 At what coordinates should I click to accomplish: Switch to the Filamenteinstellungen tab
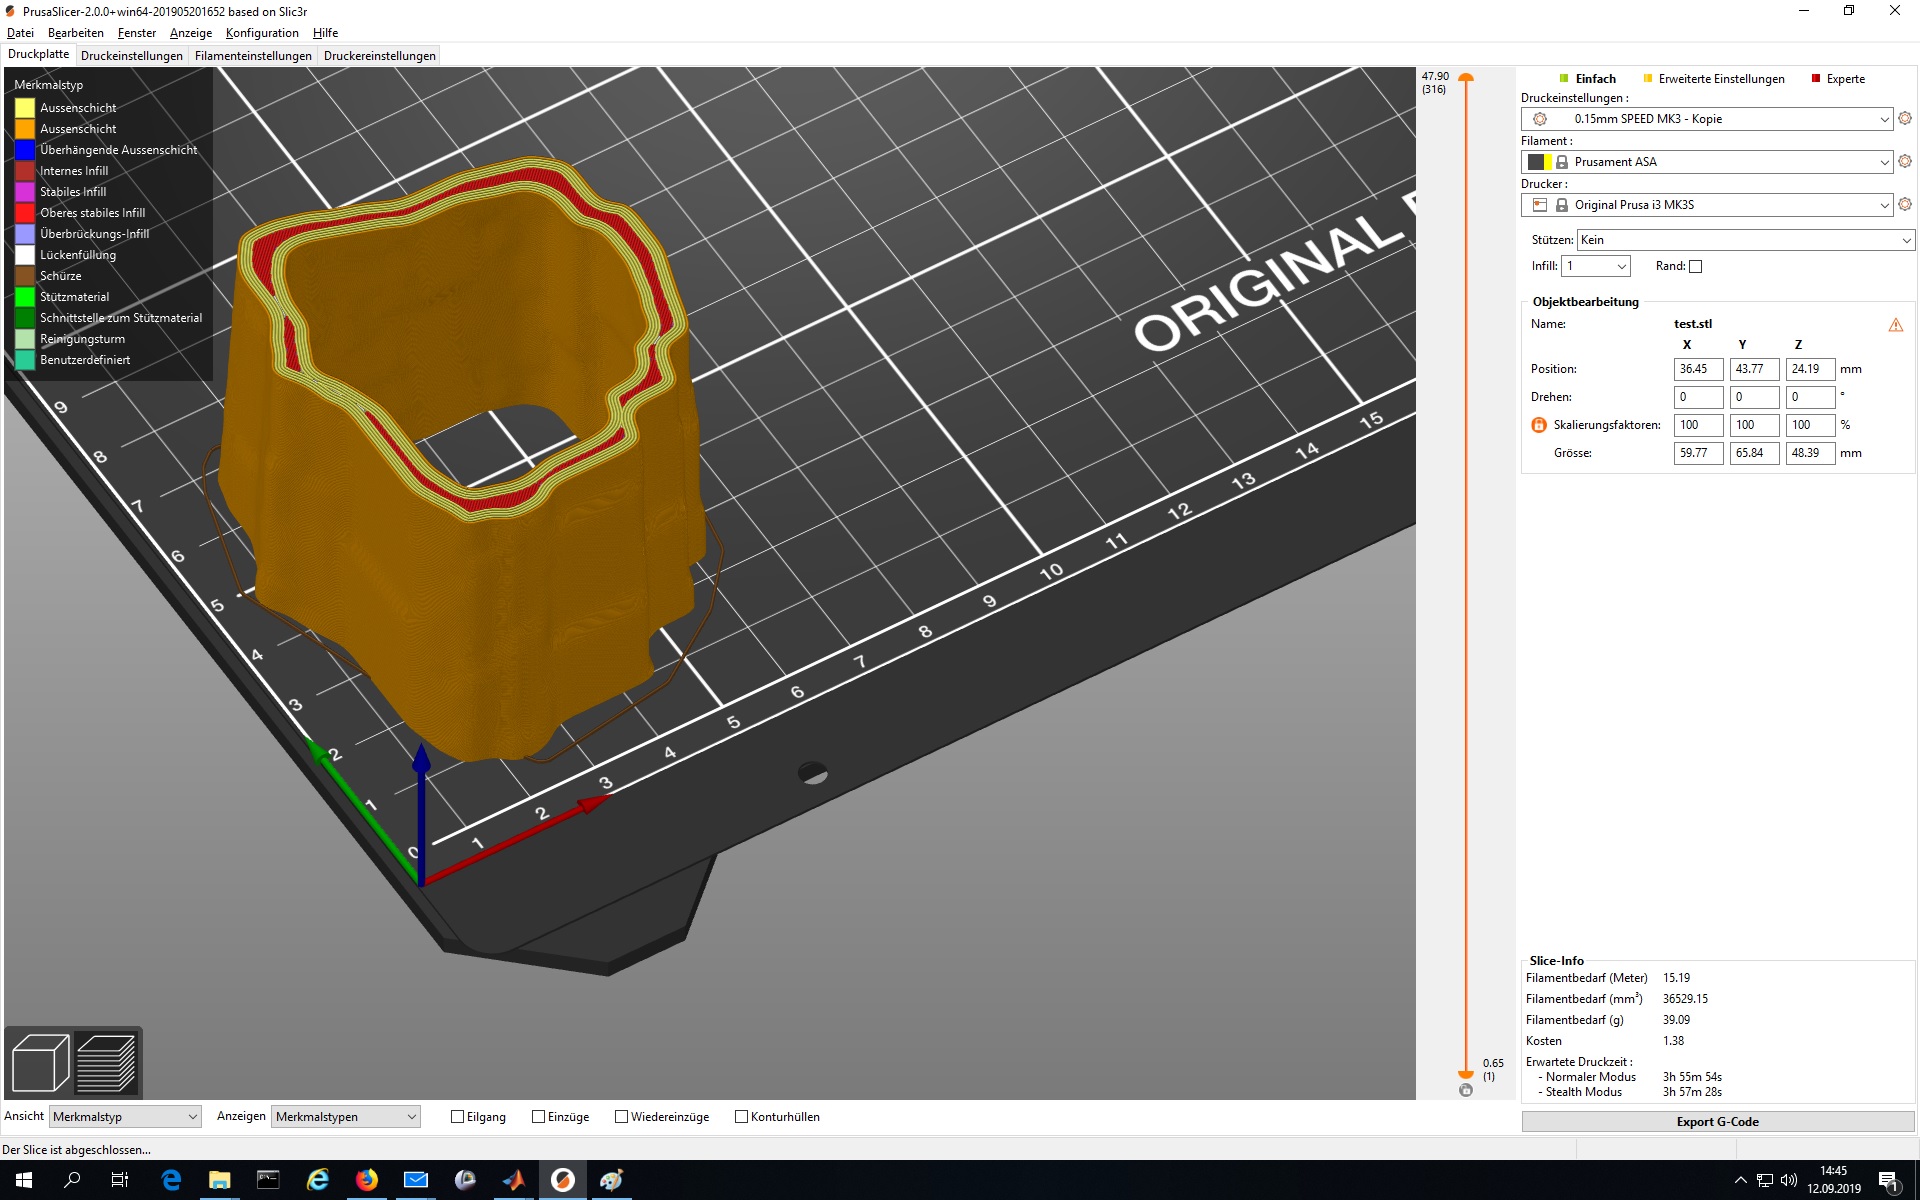(253, 56)
